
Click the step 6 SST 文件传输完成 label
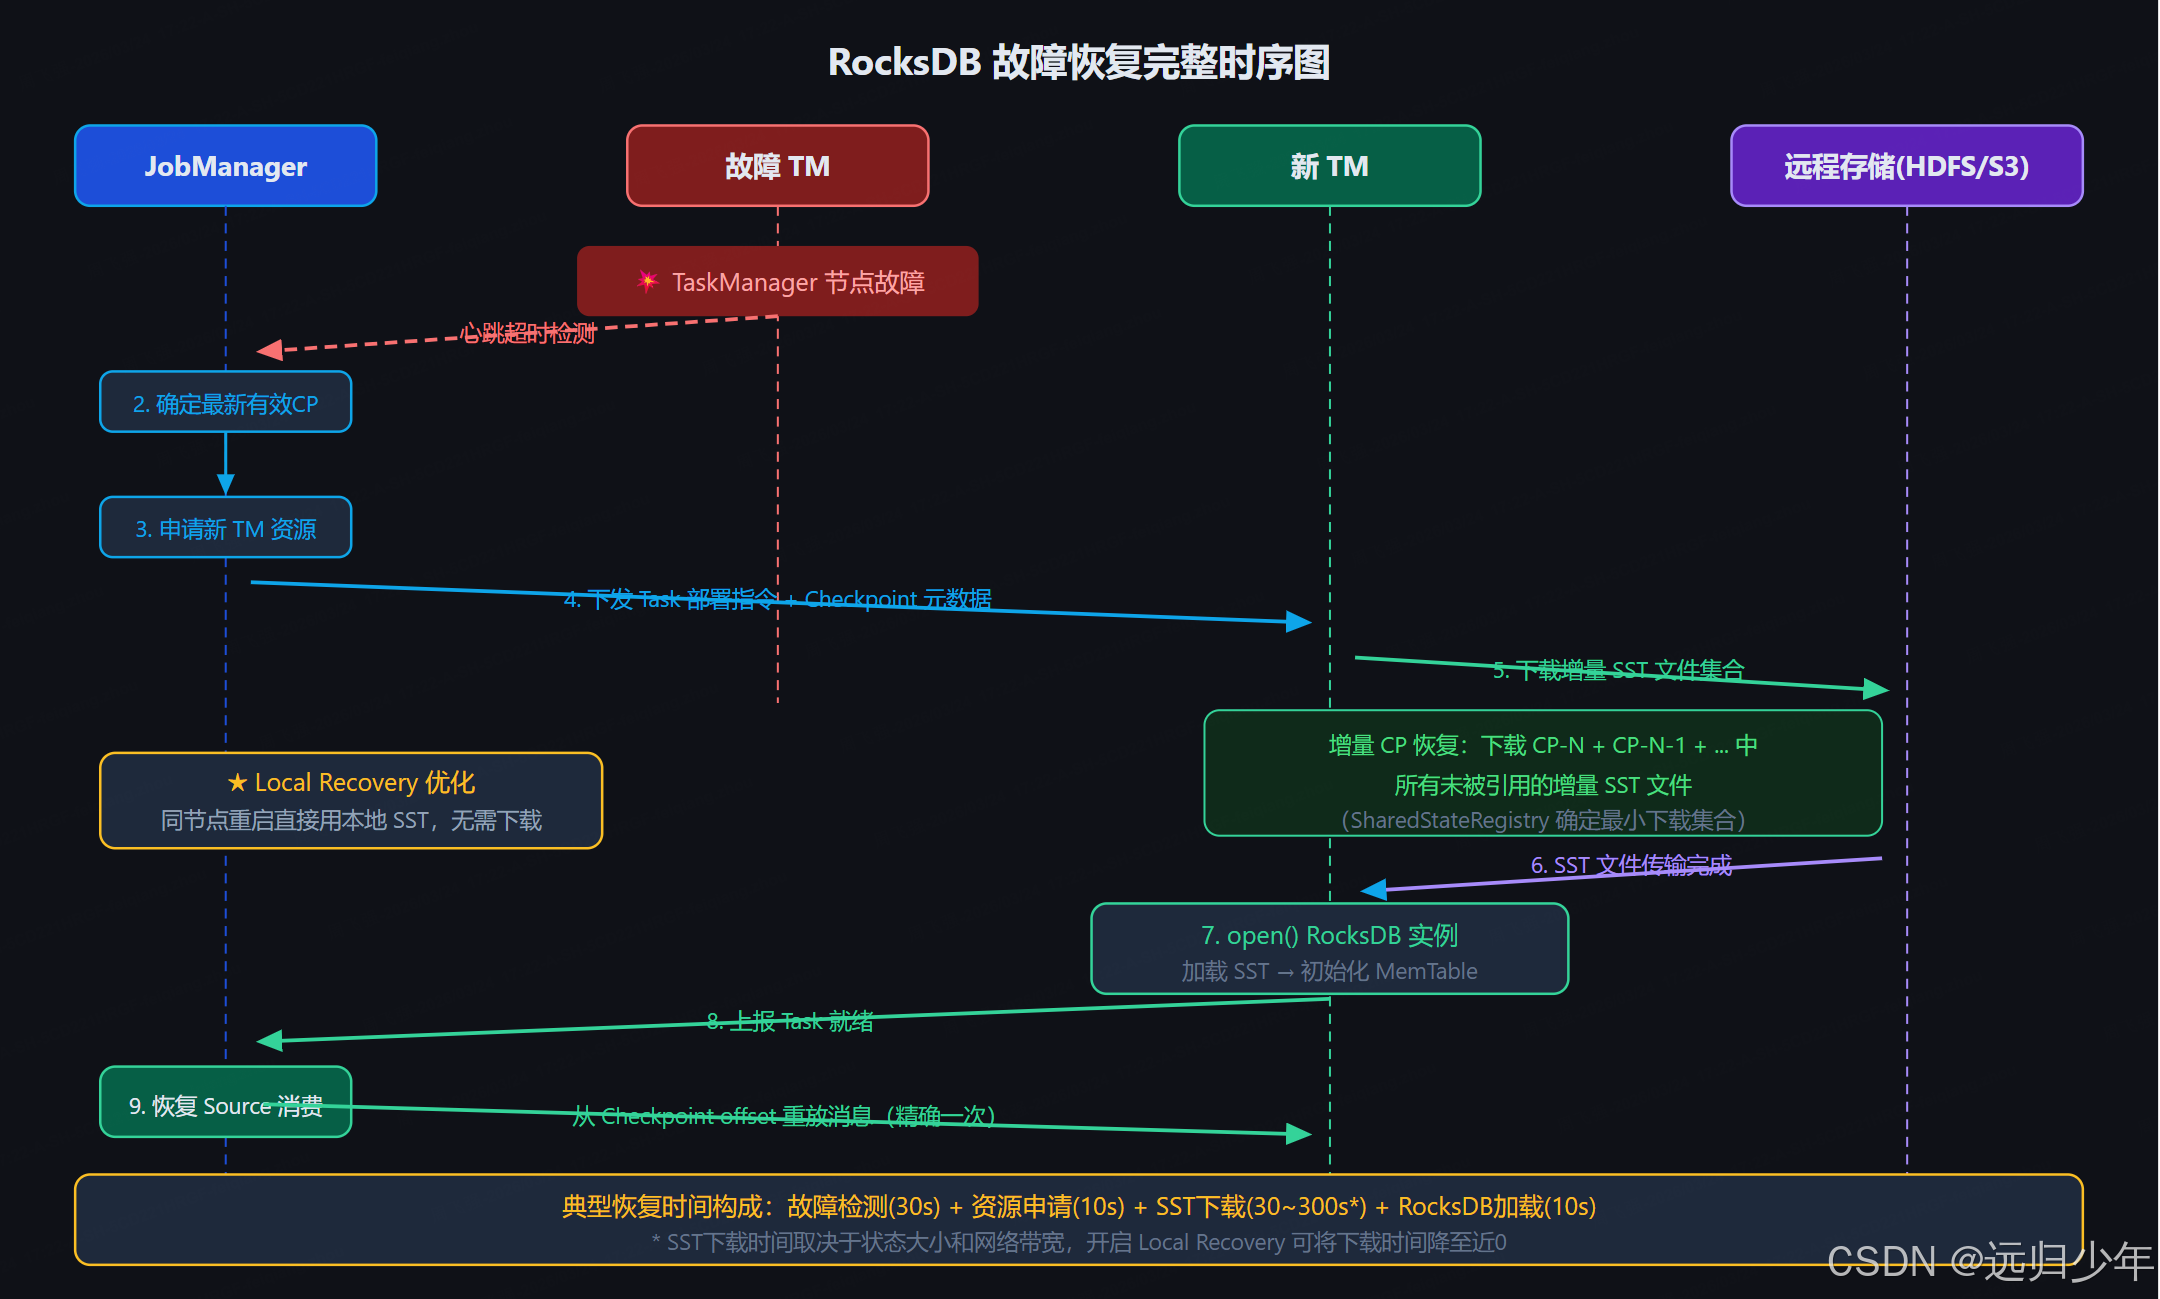[x=1631, y=865]
